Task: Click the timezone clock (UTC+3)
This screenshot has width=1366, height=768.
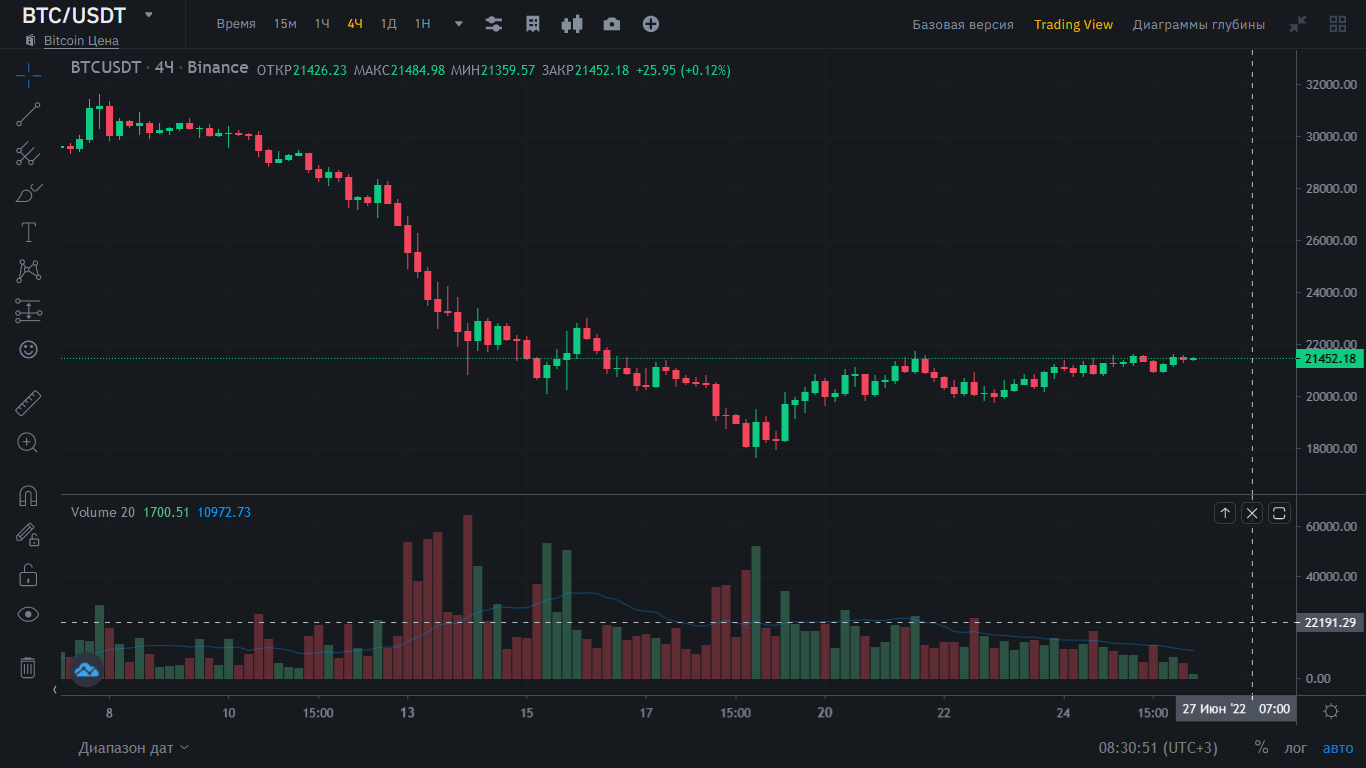Action: coord(1158,748)
